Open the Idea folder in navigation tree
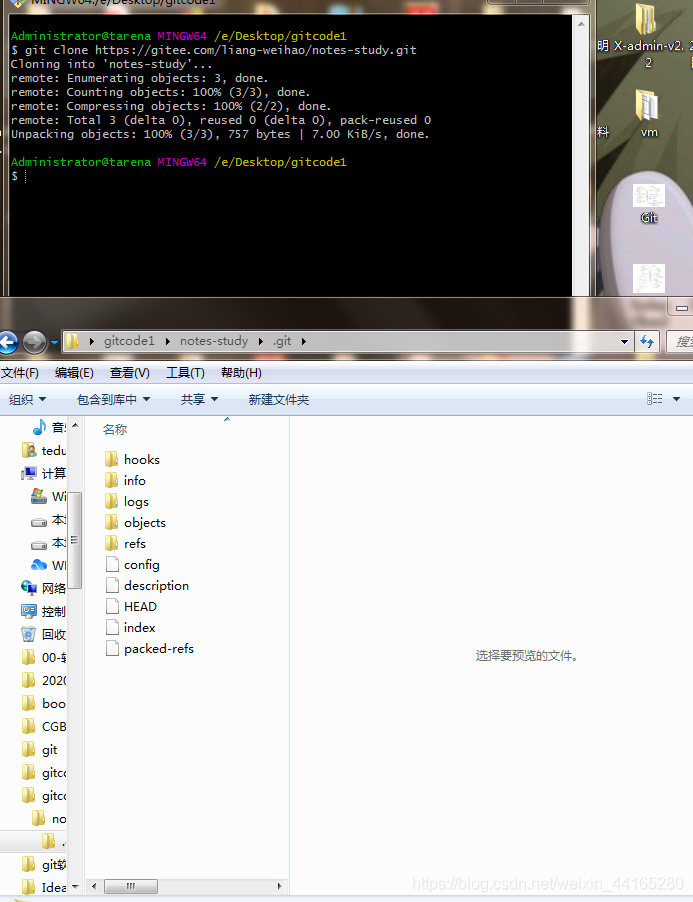This screenshot has width=693, height=902. coord(44,887)
